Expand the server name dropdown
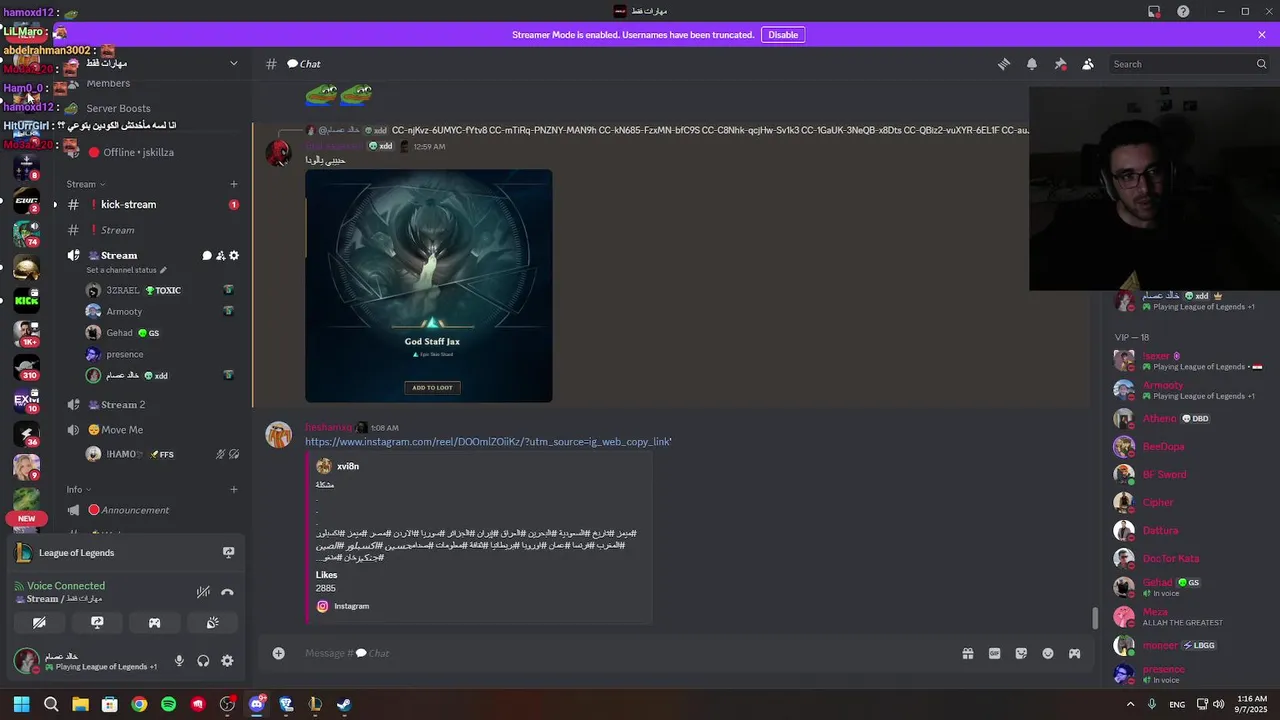The image size is (1280, 720). click(x=233, y=63)
